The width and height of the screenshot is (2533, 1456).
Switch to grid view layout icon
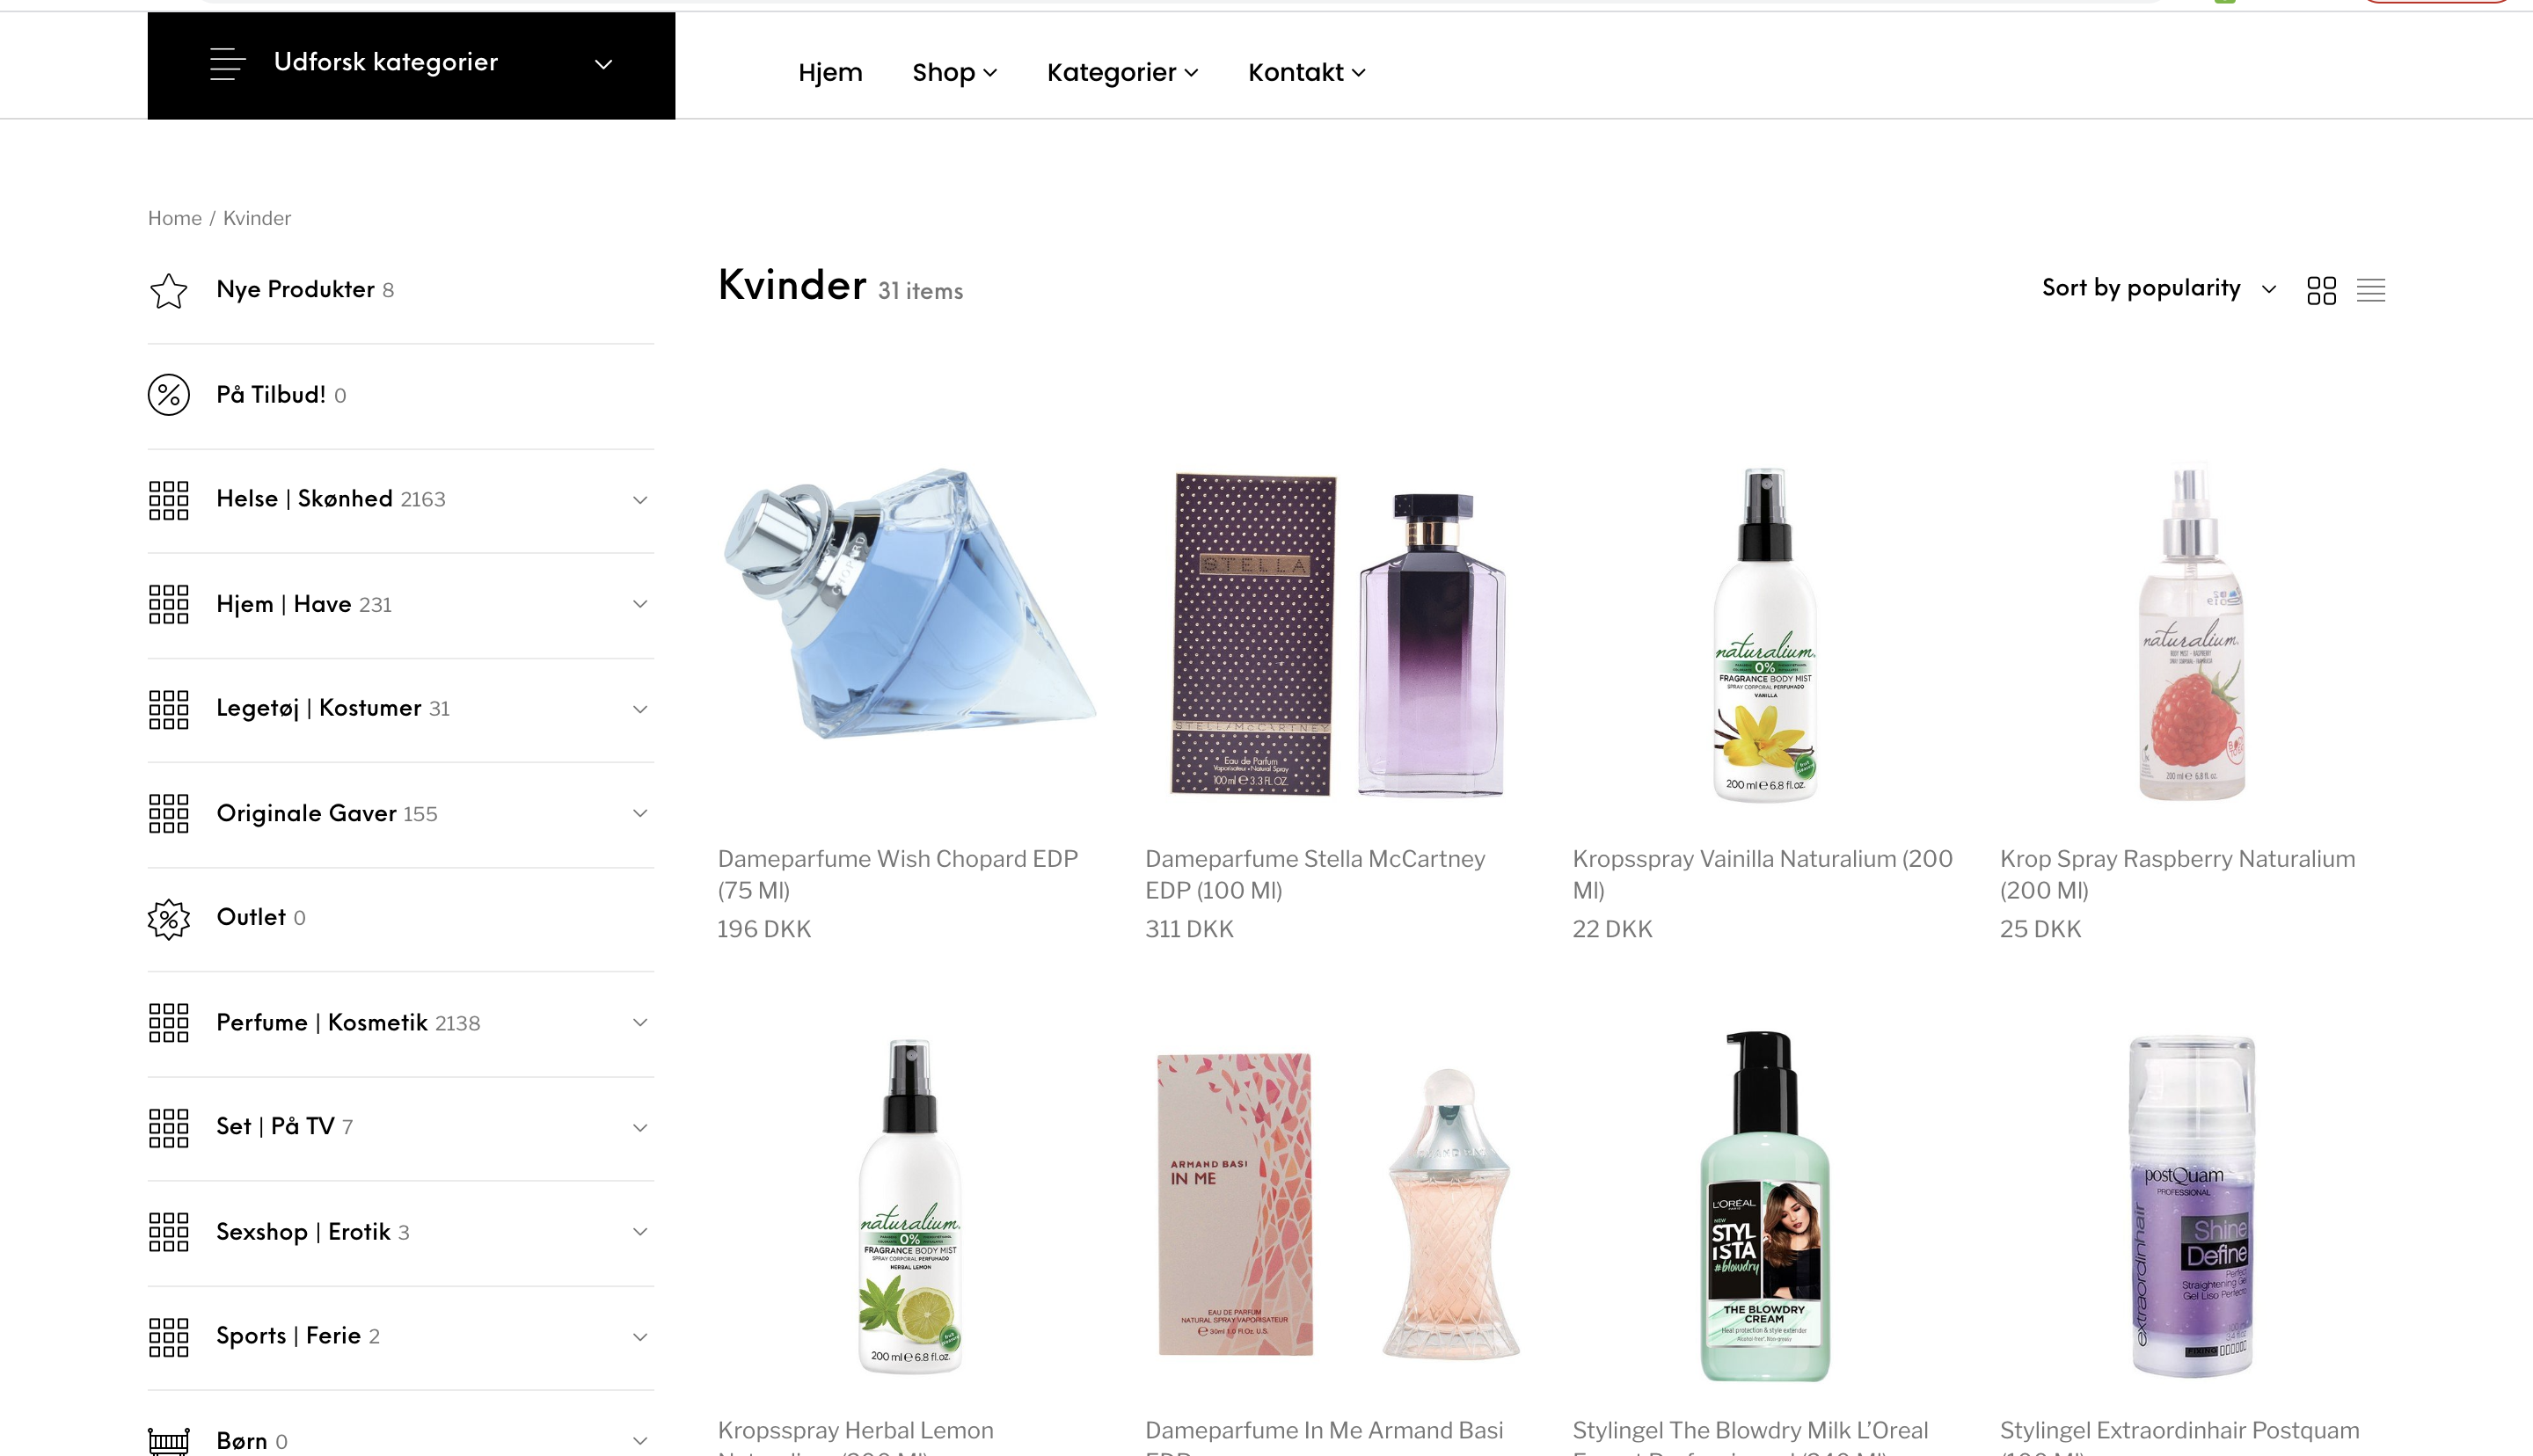[2321, 290]
